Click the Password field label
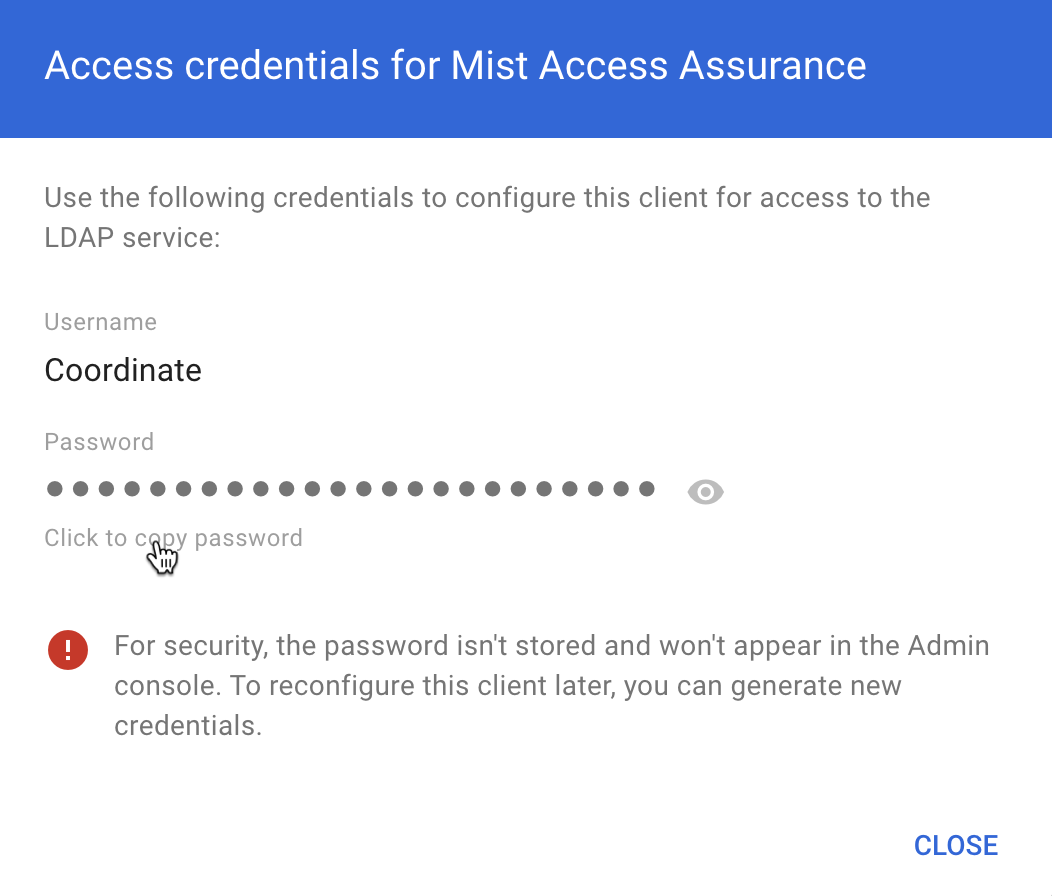This screenshot has height=896, width=1052. pos(99,442)
